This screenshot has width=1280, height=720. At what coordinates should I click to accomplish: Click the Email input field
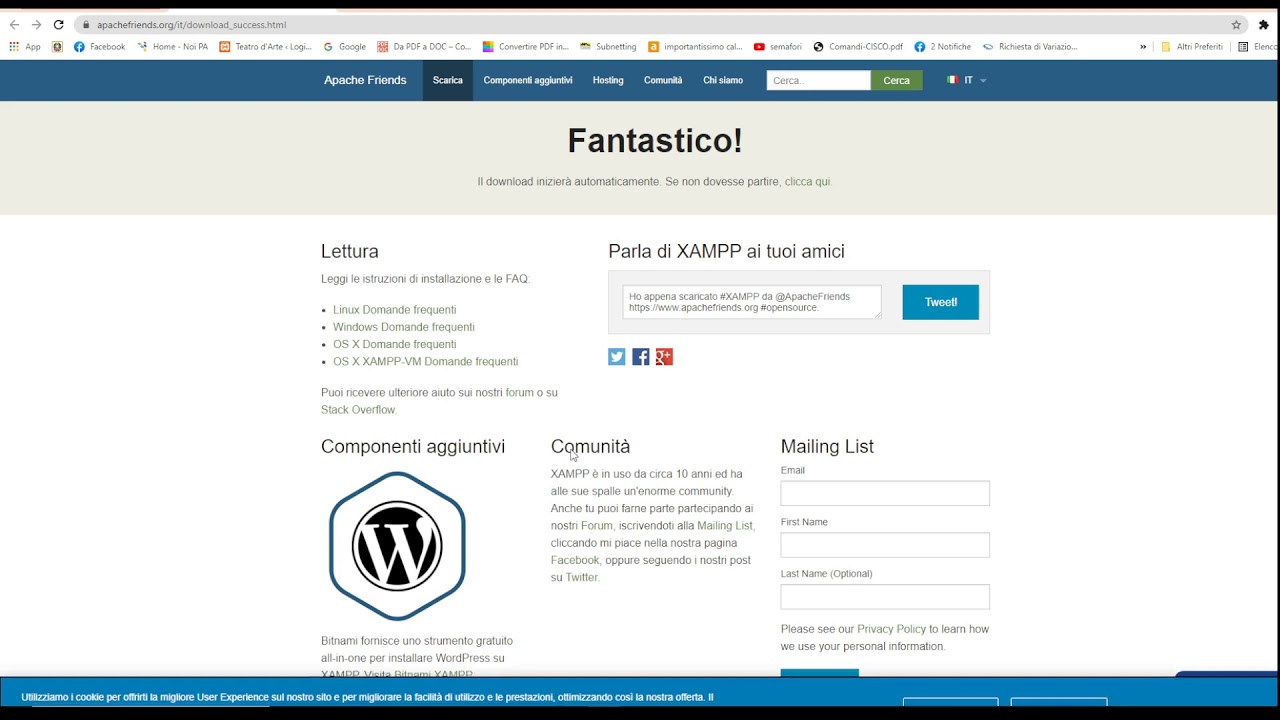885,493
